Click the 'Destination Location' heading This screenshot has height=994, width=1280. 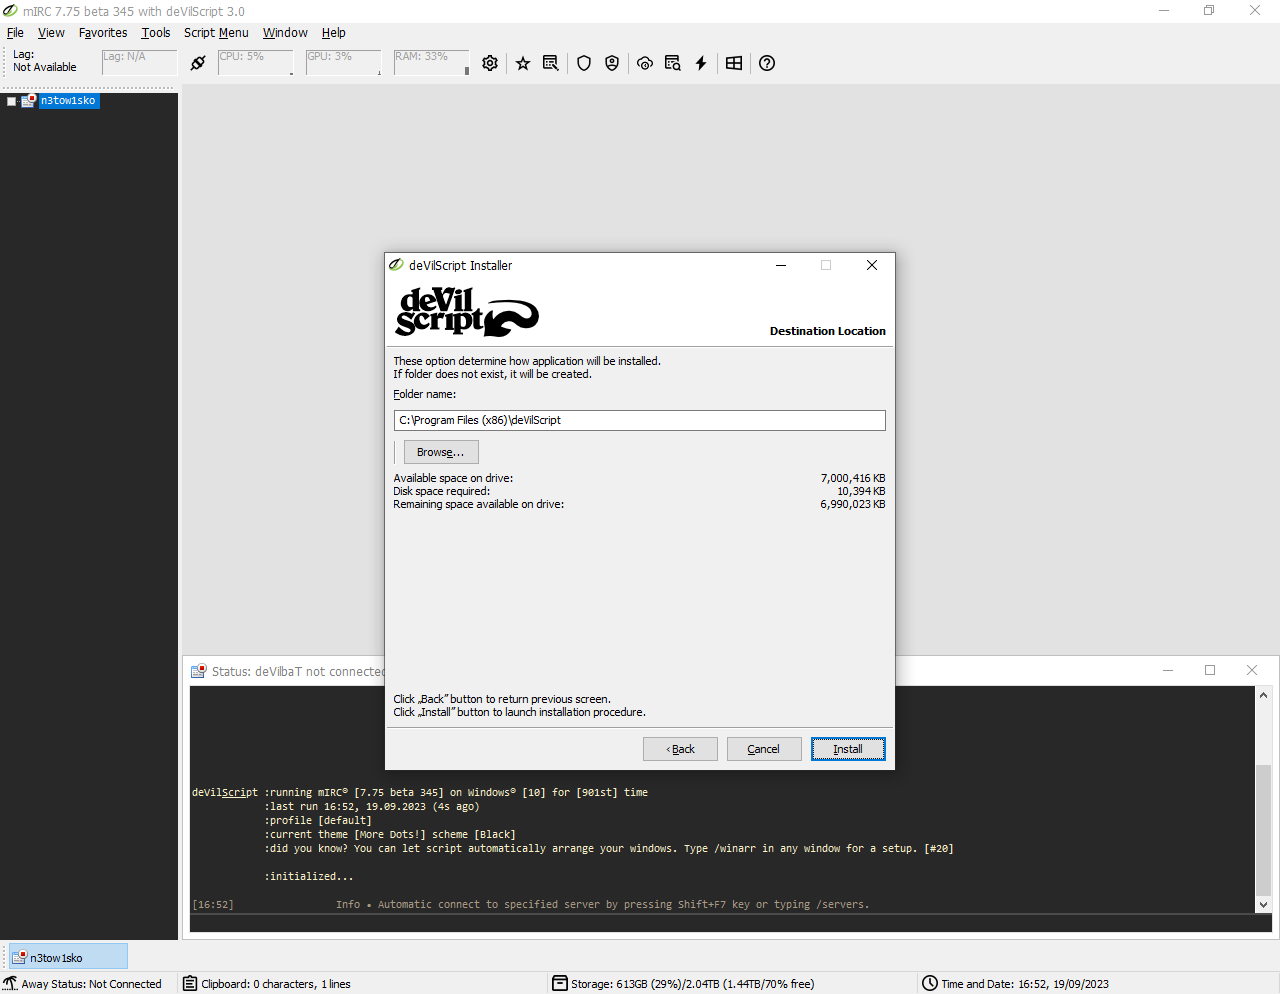[x=828, y=331]
